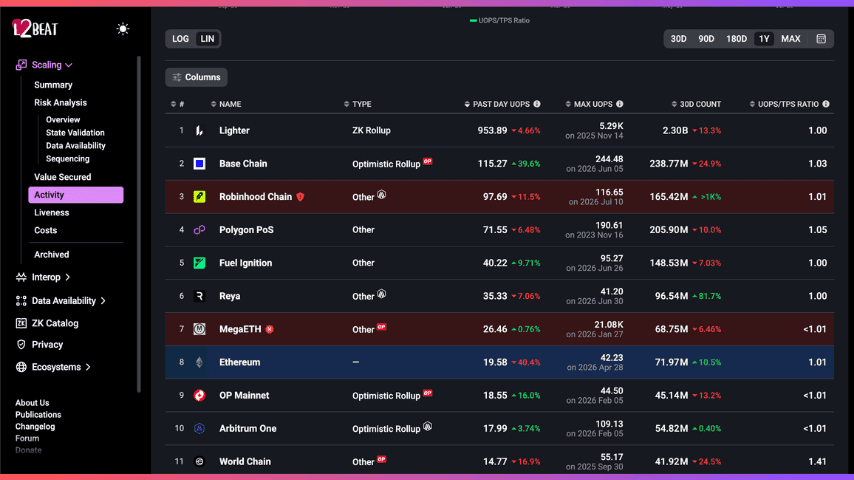Click the L2BEAT logo
The width and height of the screenshot is (854, 480).
(x=35, y=28)
